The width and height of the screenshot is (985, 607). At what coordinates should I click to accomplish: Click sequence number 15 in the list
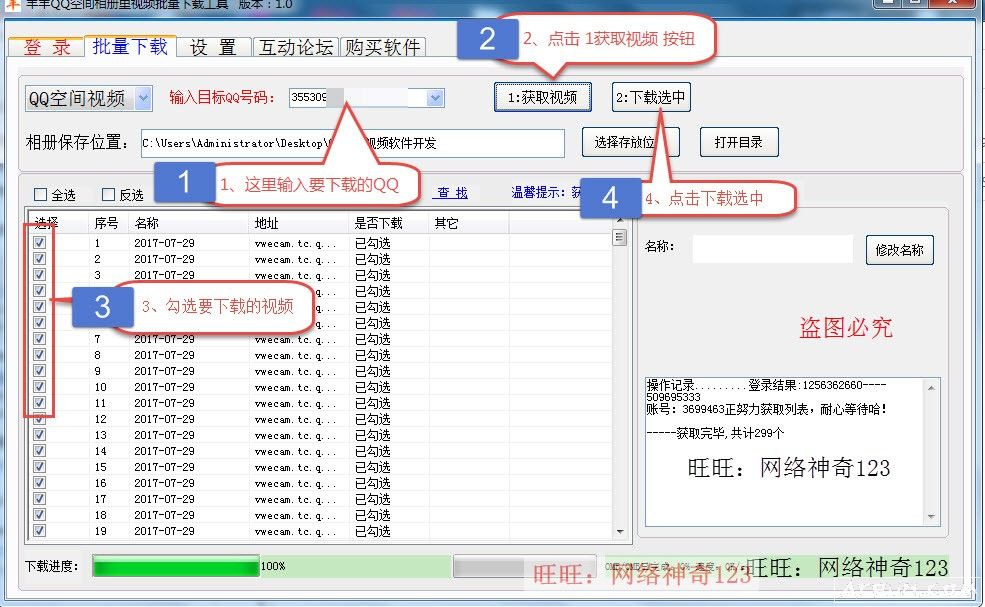[x=101, y=467]
